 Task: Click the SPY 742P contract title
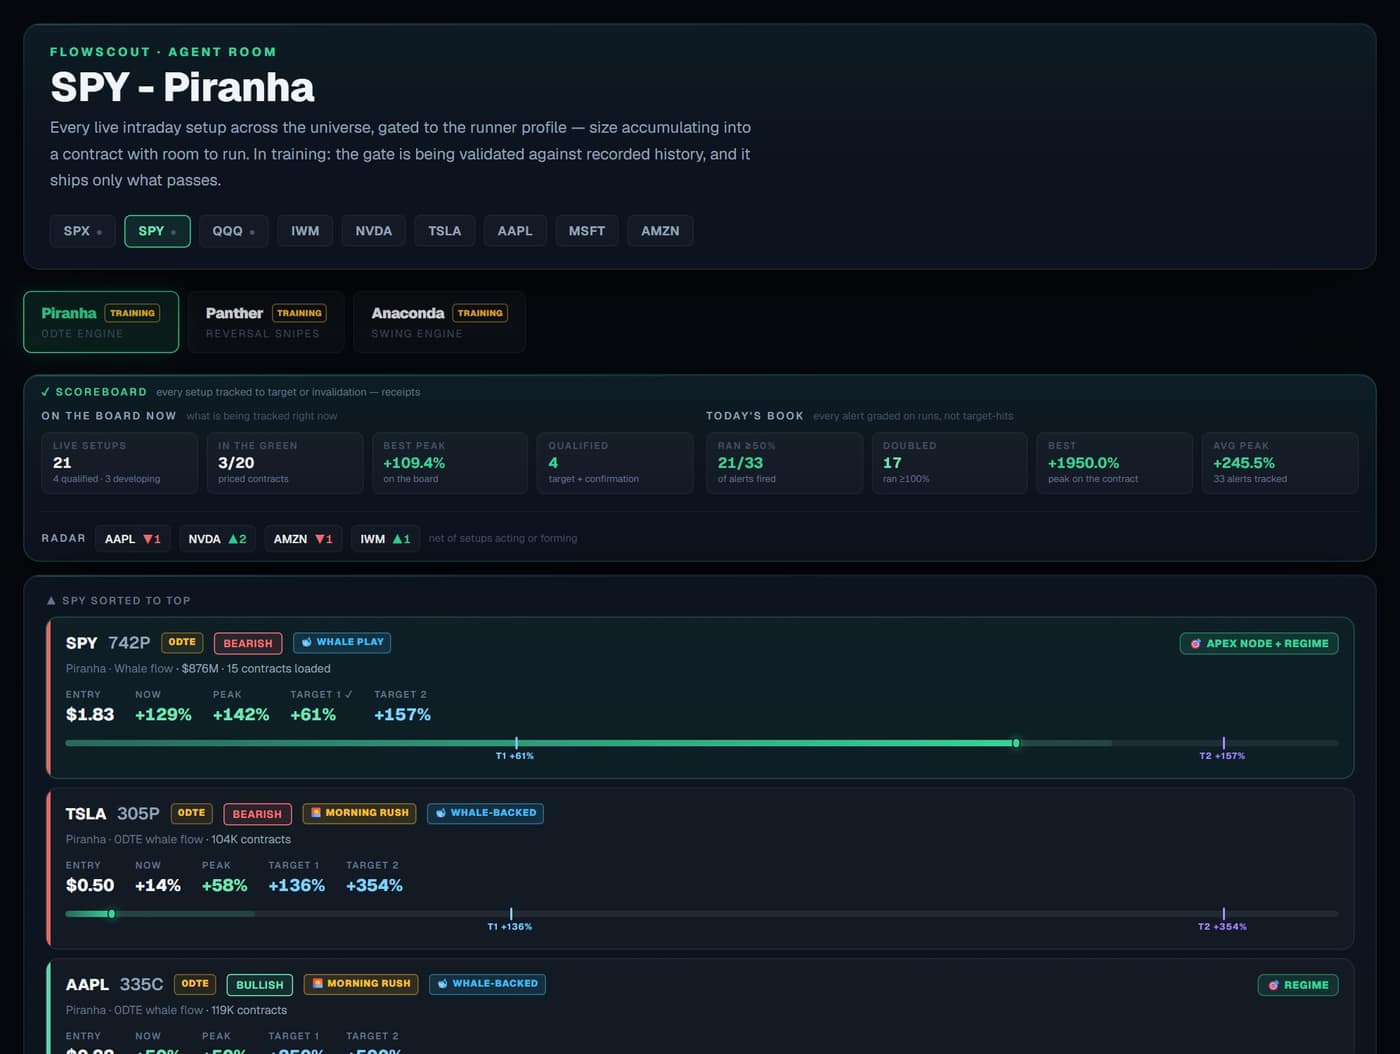108,643
